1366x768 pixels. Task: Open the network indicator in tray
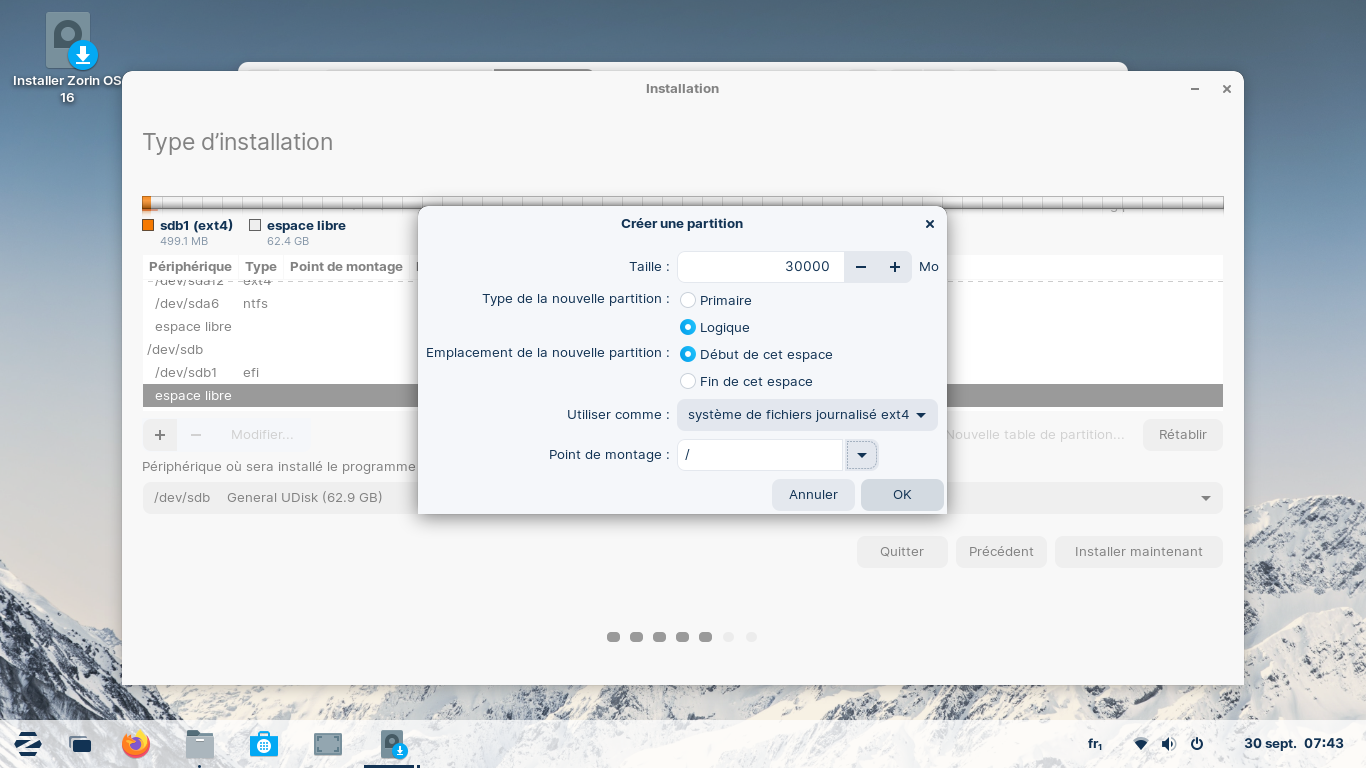tap(1140, 744)
